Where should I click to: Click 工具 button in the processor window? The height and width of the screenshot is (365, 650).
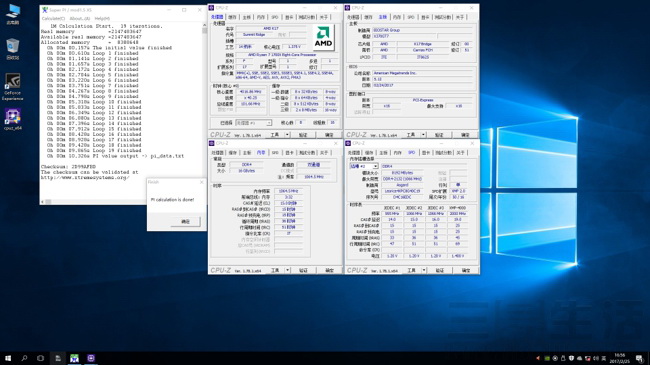click(275, 135)
